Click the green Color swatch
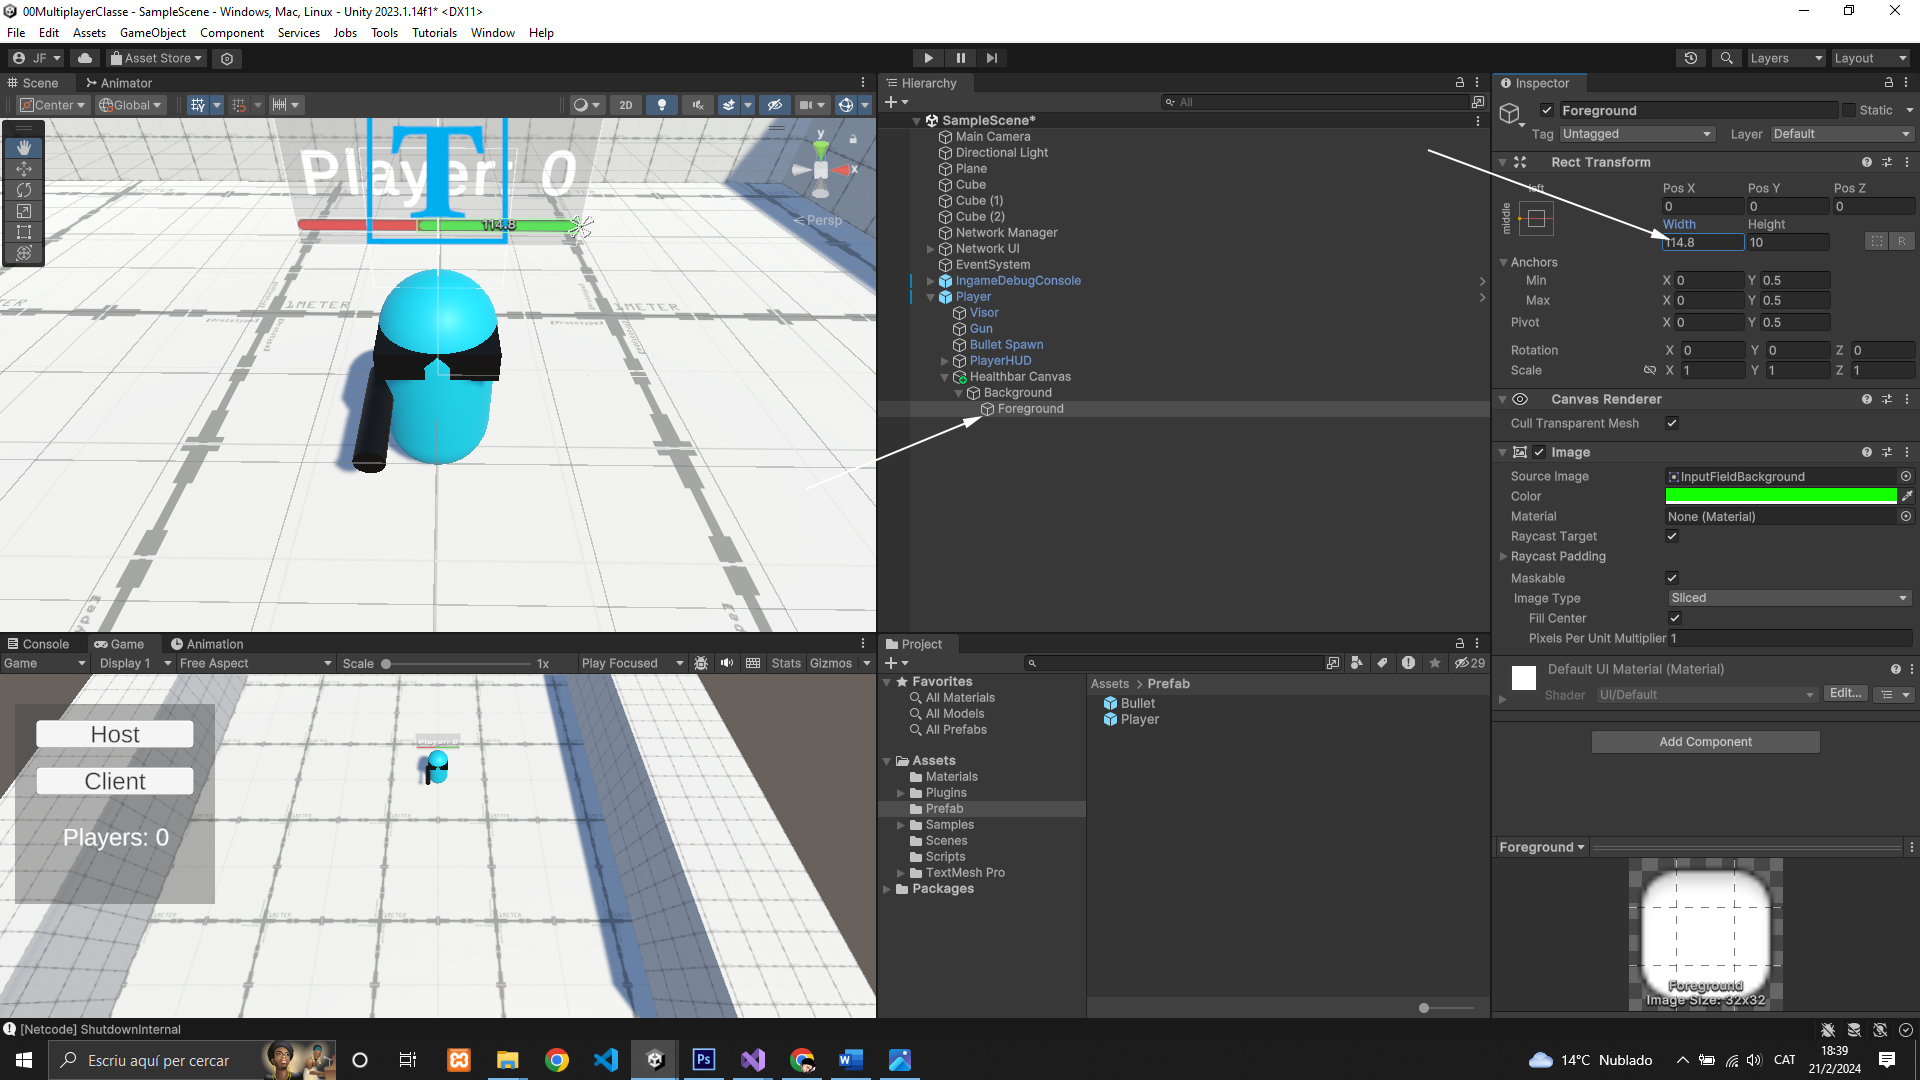1920x1080 pixels. point(1780,496)
